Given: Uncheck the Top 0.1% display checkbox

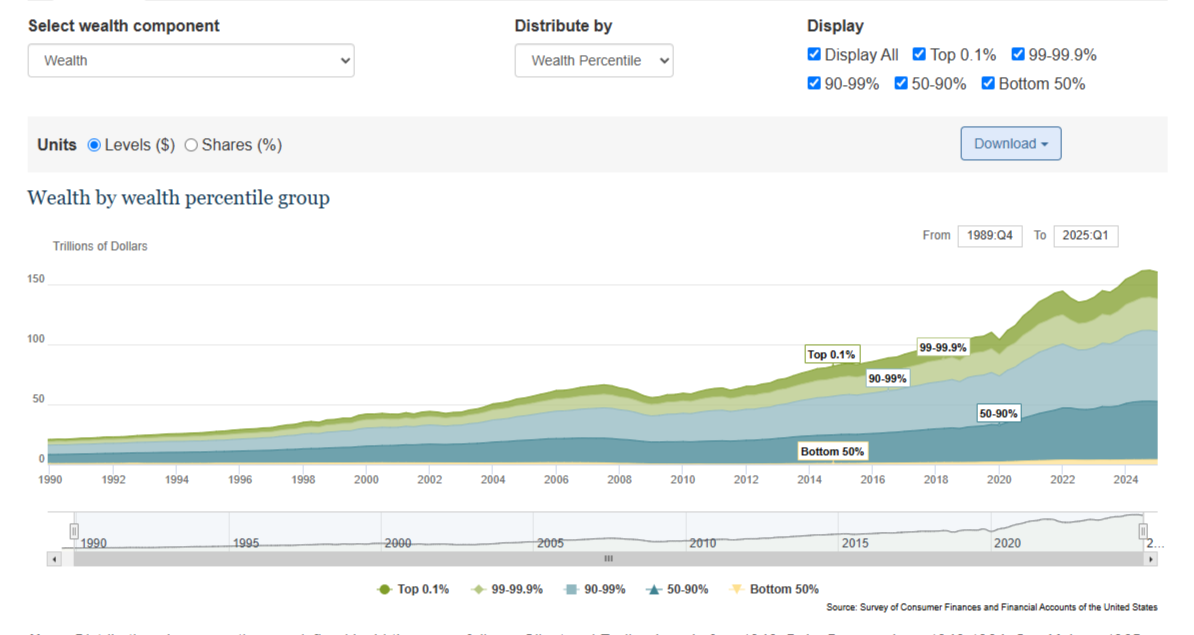Looking at the screenshot, I should coord(919,54).
